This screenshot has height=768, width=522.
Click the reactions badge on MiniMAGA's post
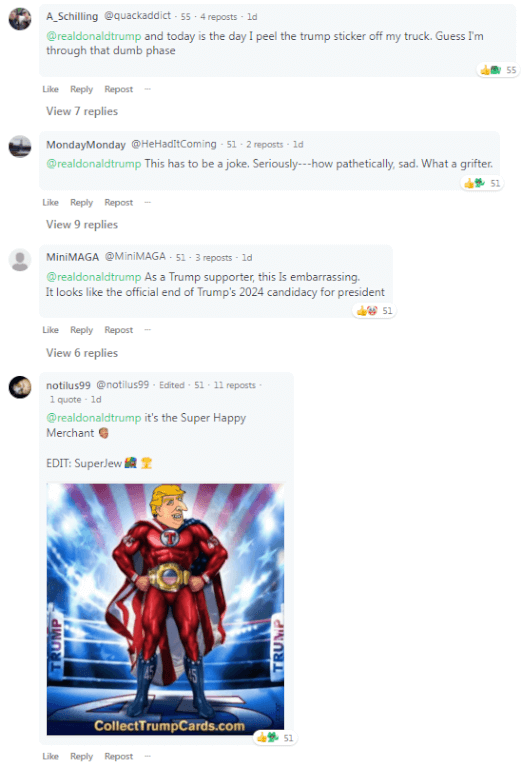(374, 311)
